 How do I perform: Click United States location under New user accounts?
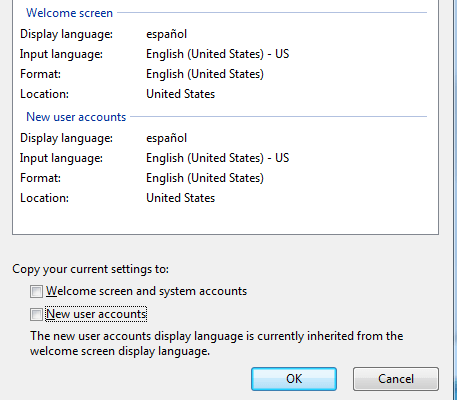pos(180,198)
